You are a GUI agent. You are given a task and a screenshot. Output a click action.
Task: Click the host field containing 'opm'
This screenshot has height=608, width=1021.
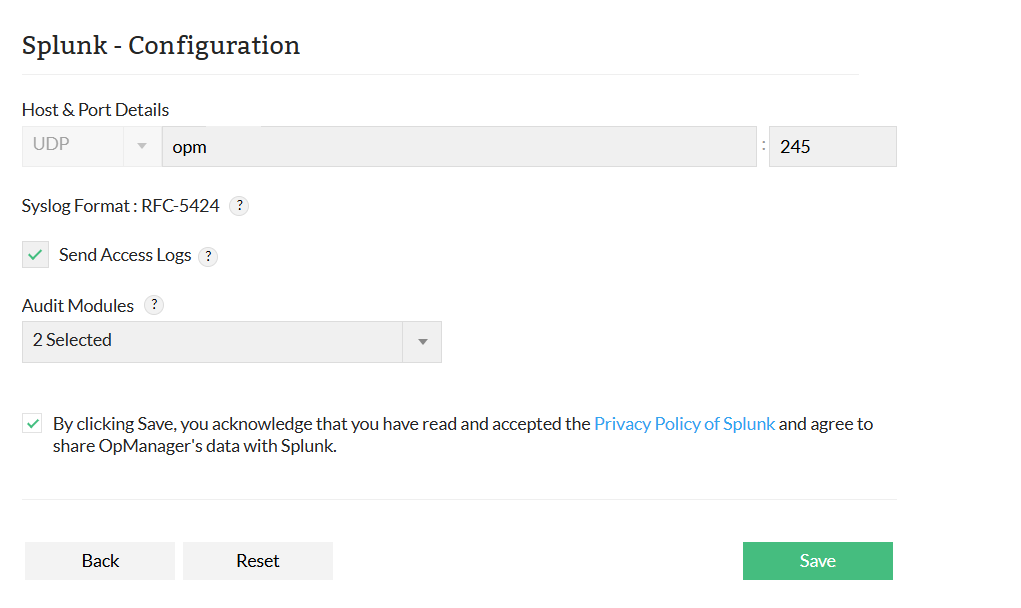click(x=459, y=146)
